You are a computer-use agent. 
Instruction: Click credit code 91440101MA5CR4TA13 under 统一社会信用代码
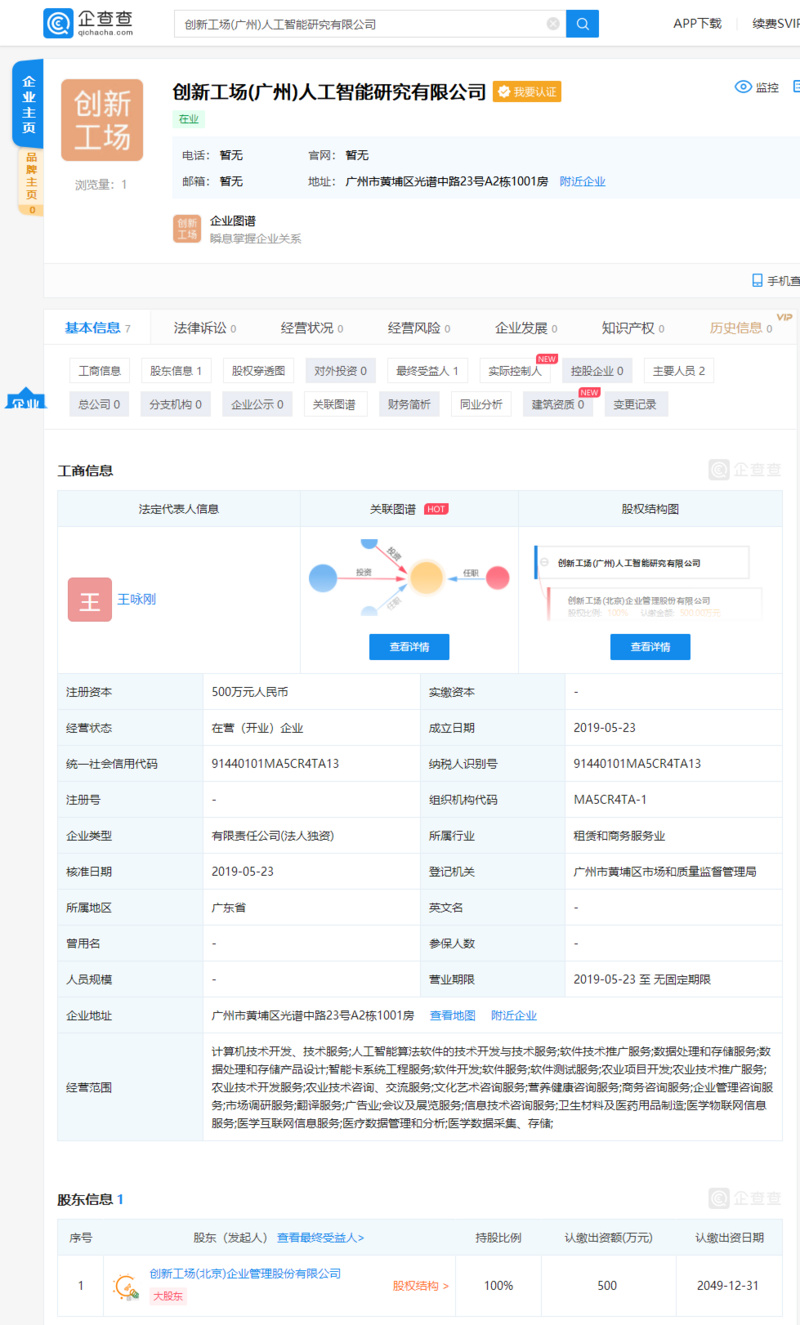pos(275,763)
